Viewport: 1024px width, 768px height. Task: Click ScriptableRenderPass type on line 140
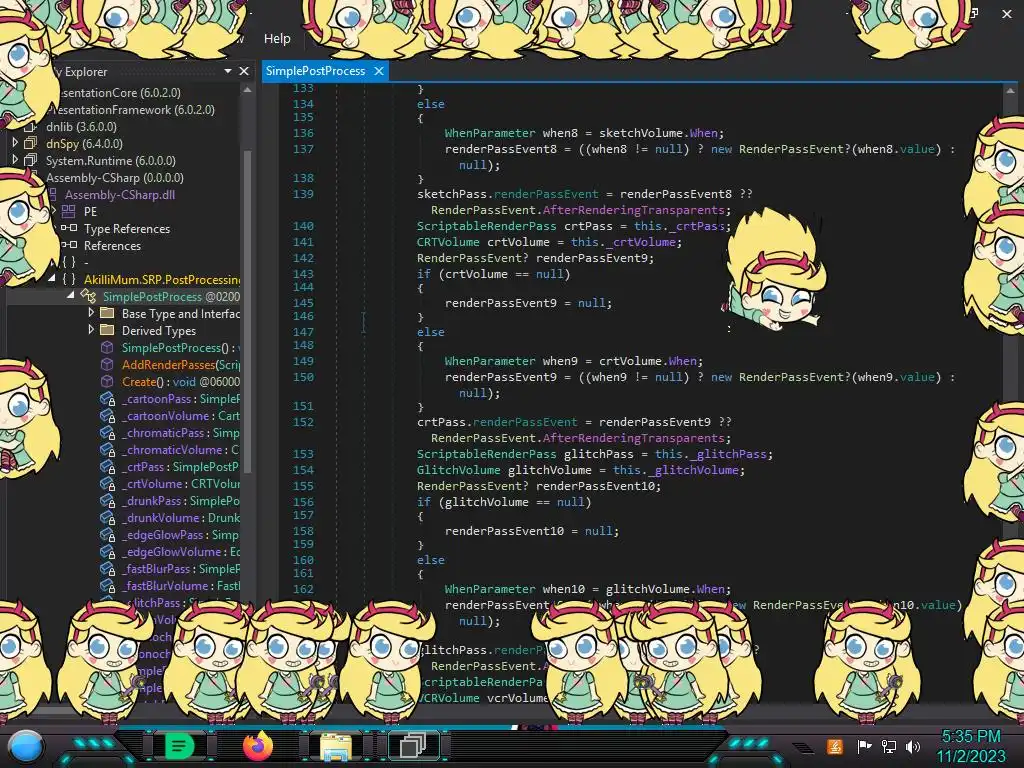click(x=487, y=226)
